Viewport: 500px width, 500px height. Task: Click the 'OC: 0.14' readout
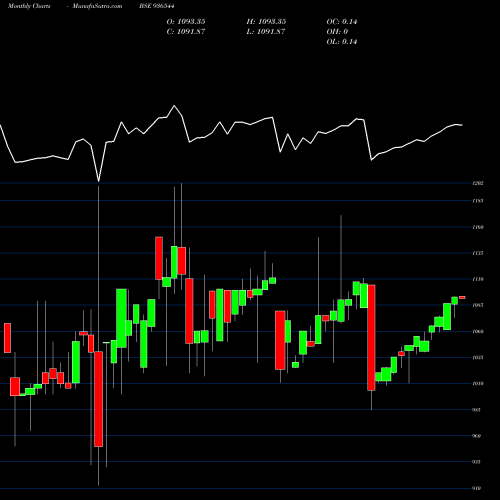[x=342, y=22]
